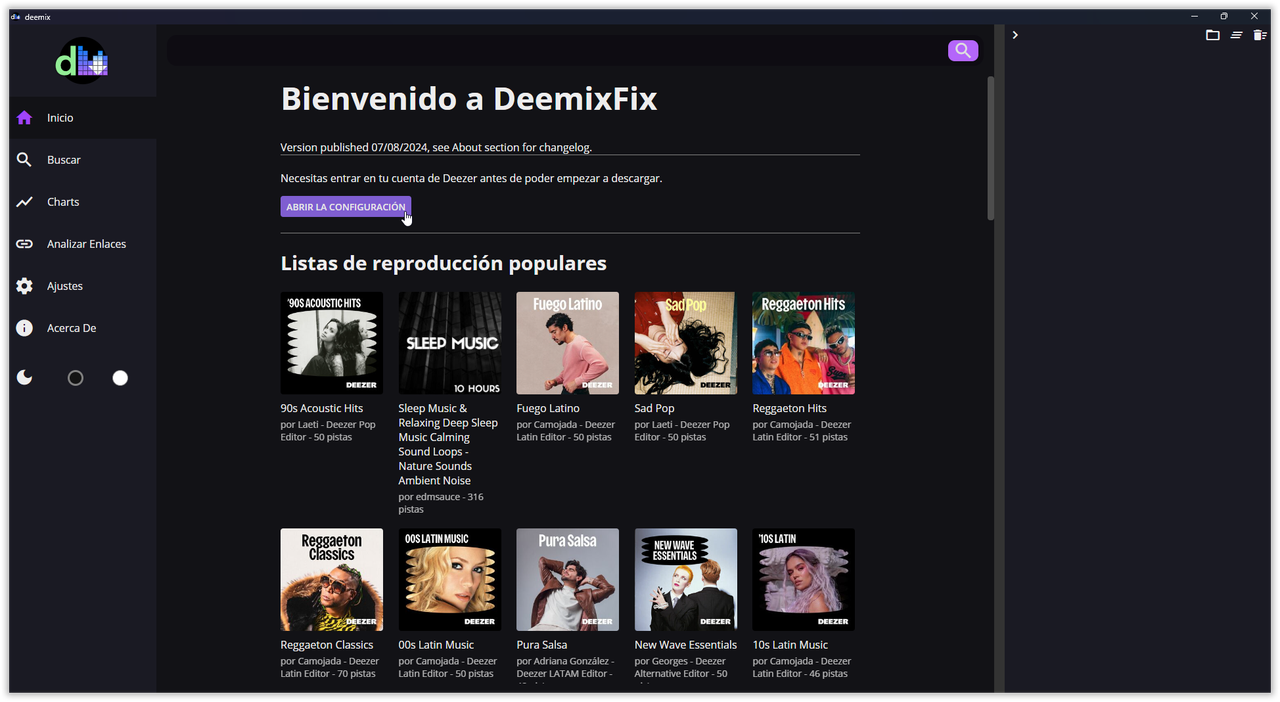Click the chain link Analizar Enlaces icon
This screenshot has height=702, width=1280.
(24, 244)
